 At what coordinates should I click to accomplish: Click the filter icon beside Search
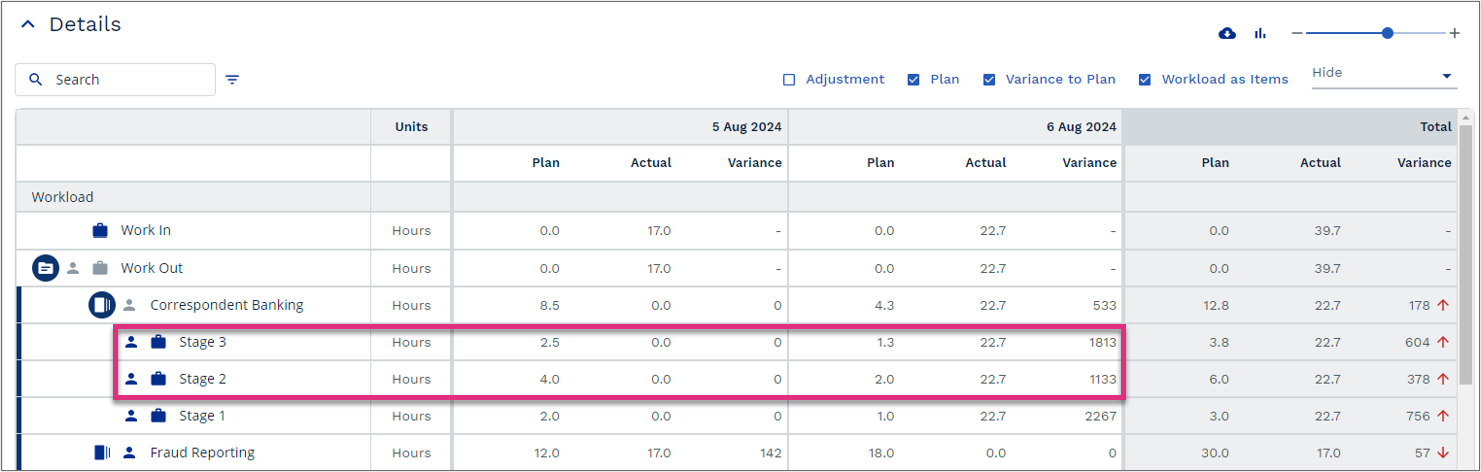click(x=232, y=80)
